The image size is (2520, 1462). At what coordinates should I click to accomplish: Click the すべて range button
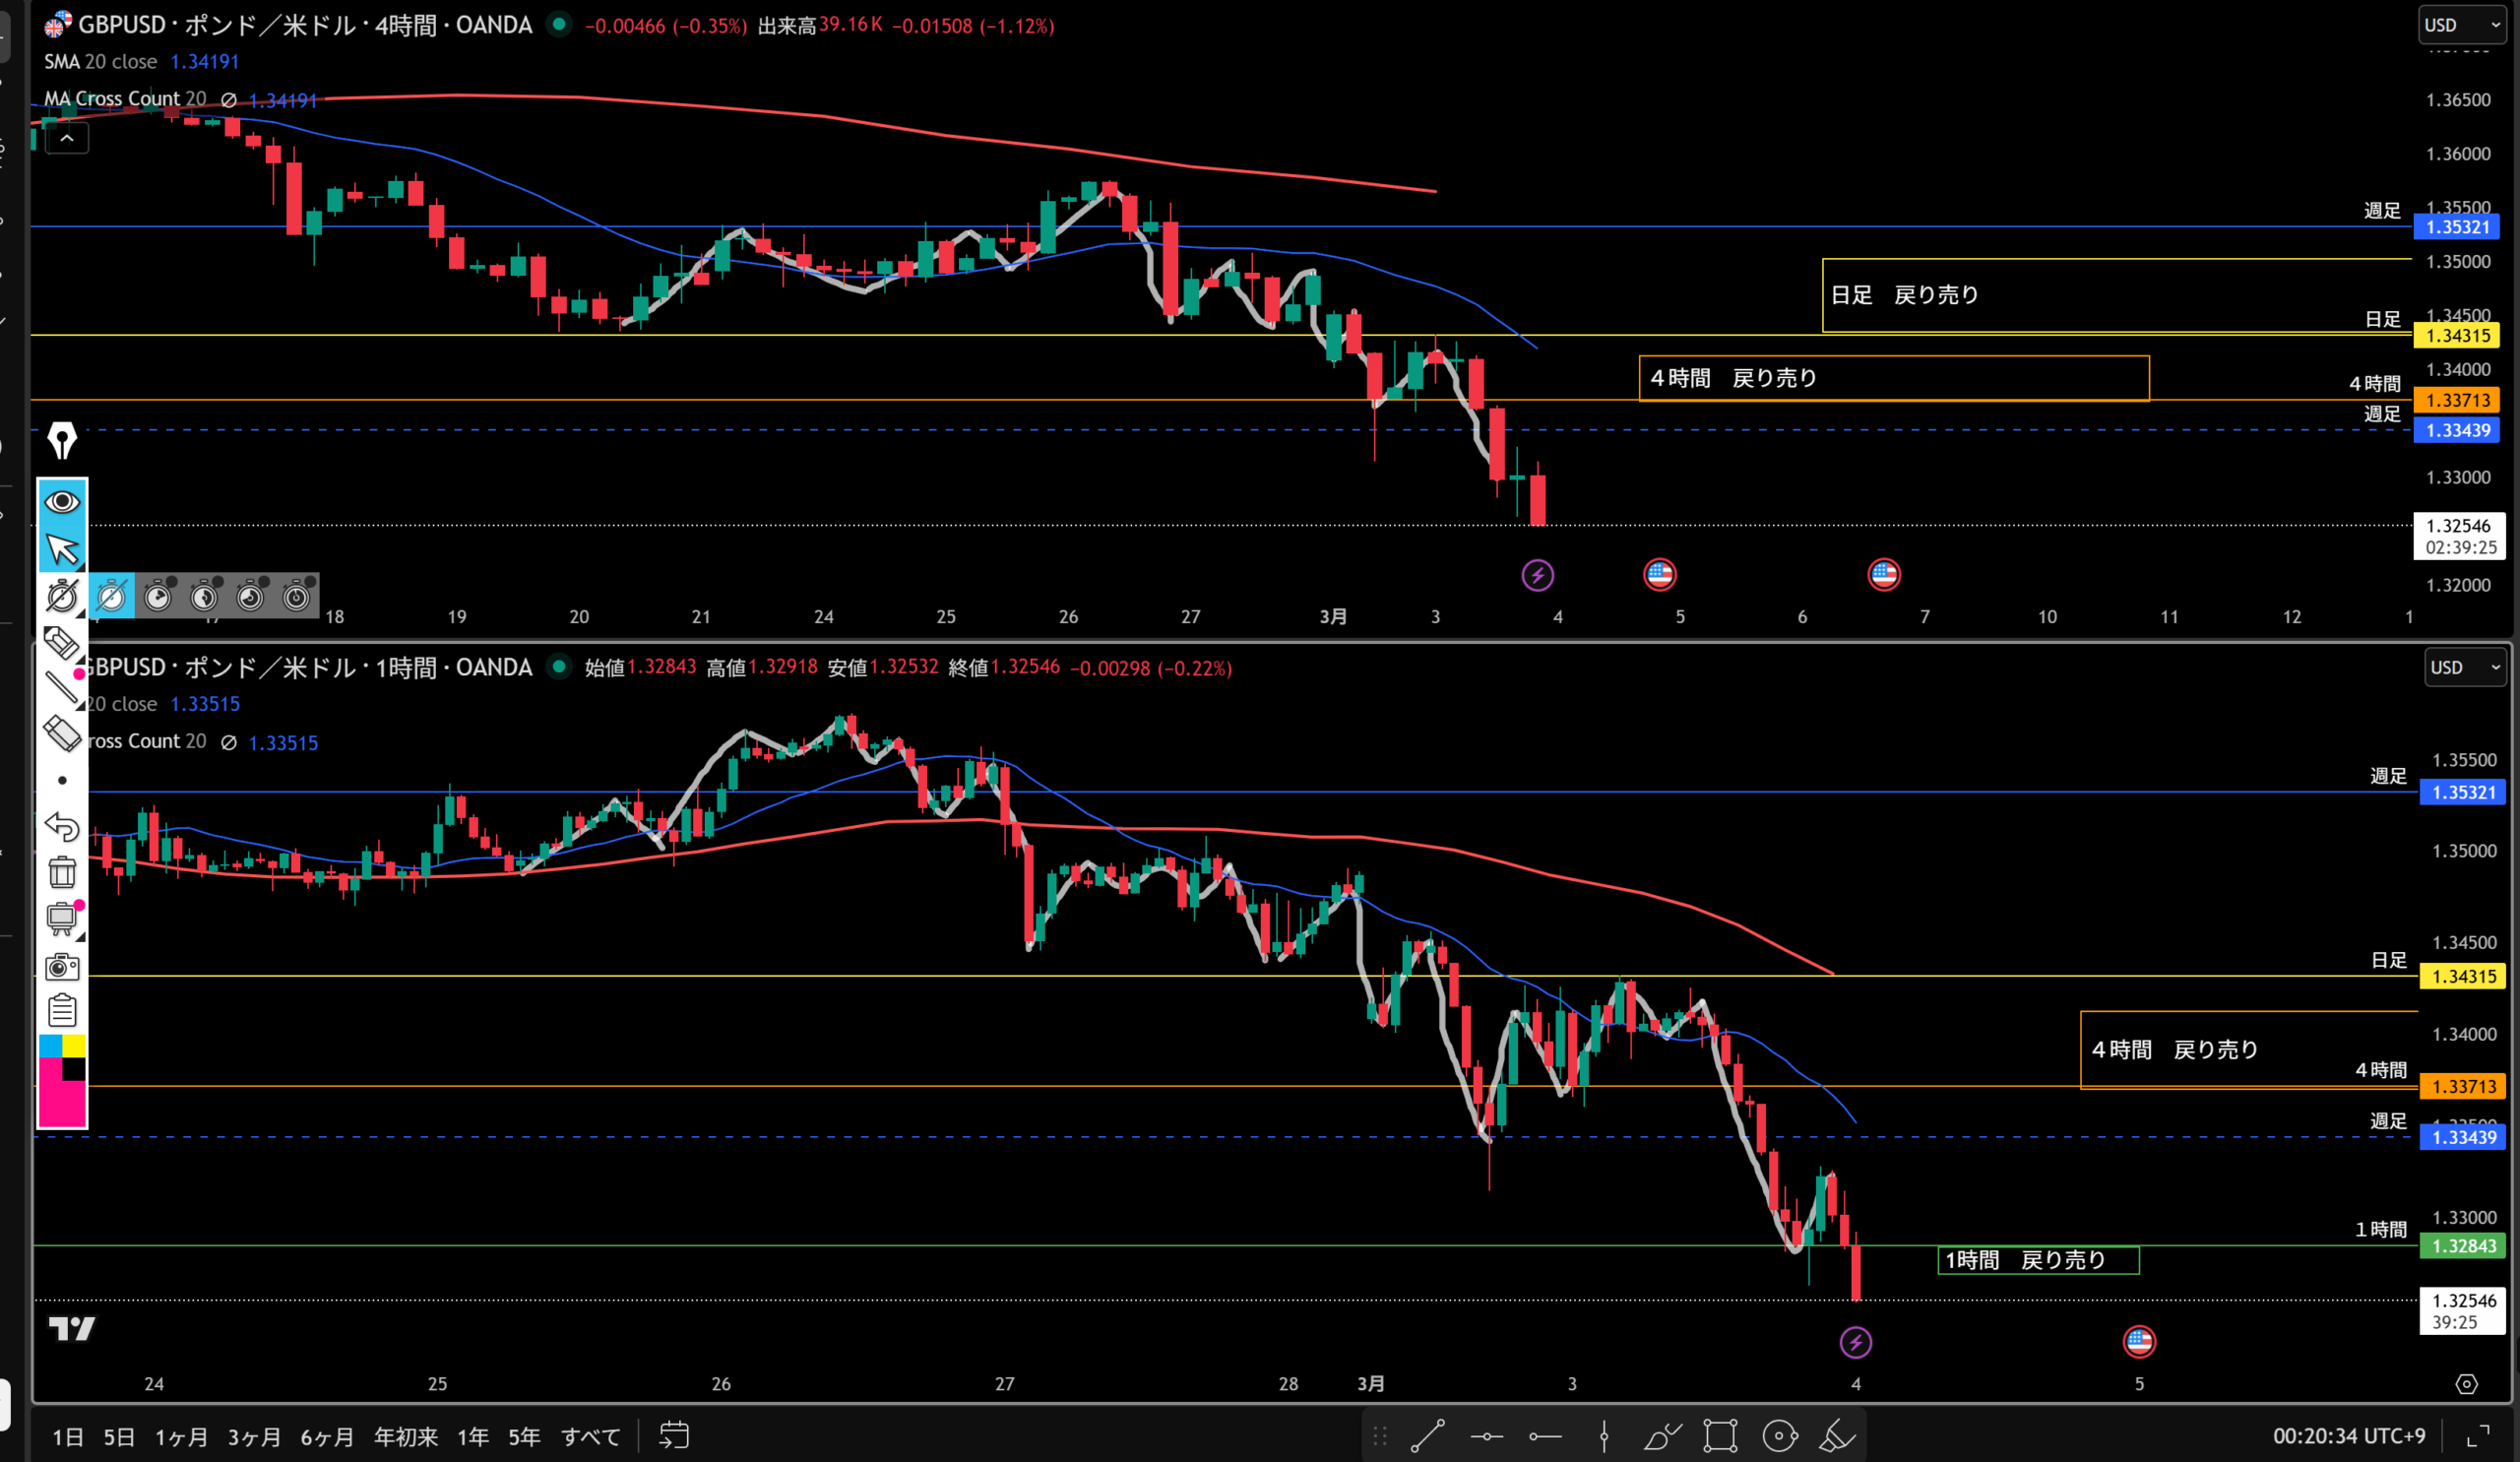(590, 1437)
